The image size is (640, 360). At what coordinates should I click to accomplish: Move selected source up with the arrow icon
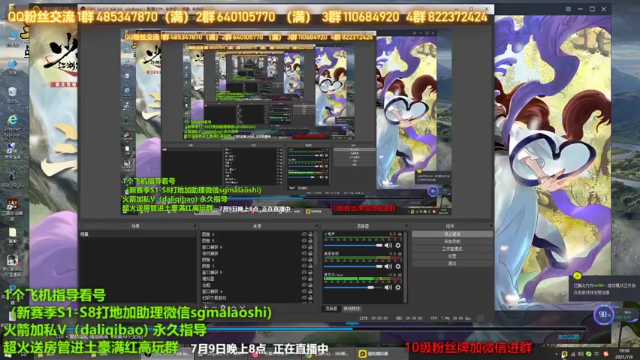pos(234,308)
